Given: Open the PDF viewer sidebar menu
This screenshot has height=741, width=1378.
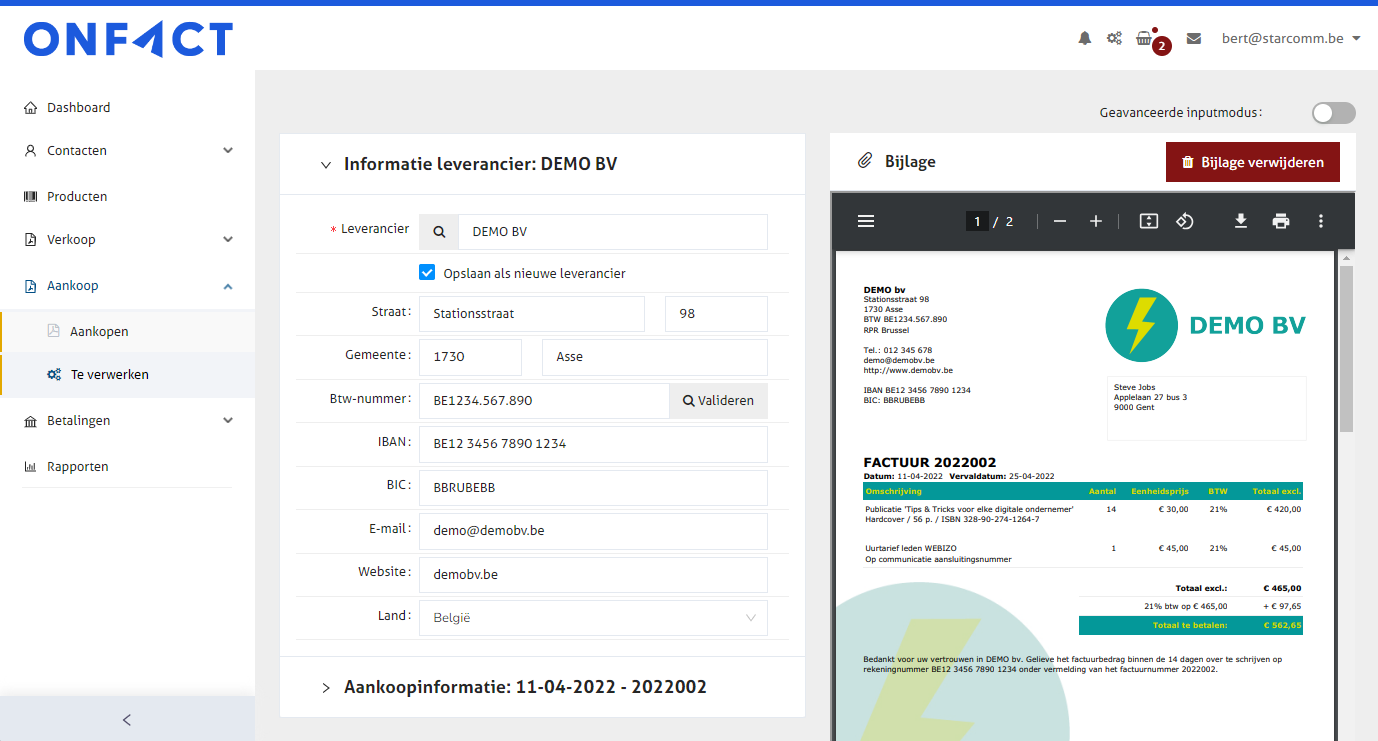Looking at the screenshot, I should 866,221.
